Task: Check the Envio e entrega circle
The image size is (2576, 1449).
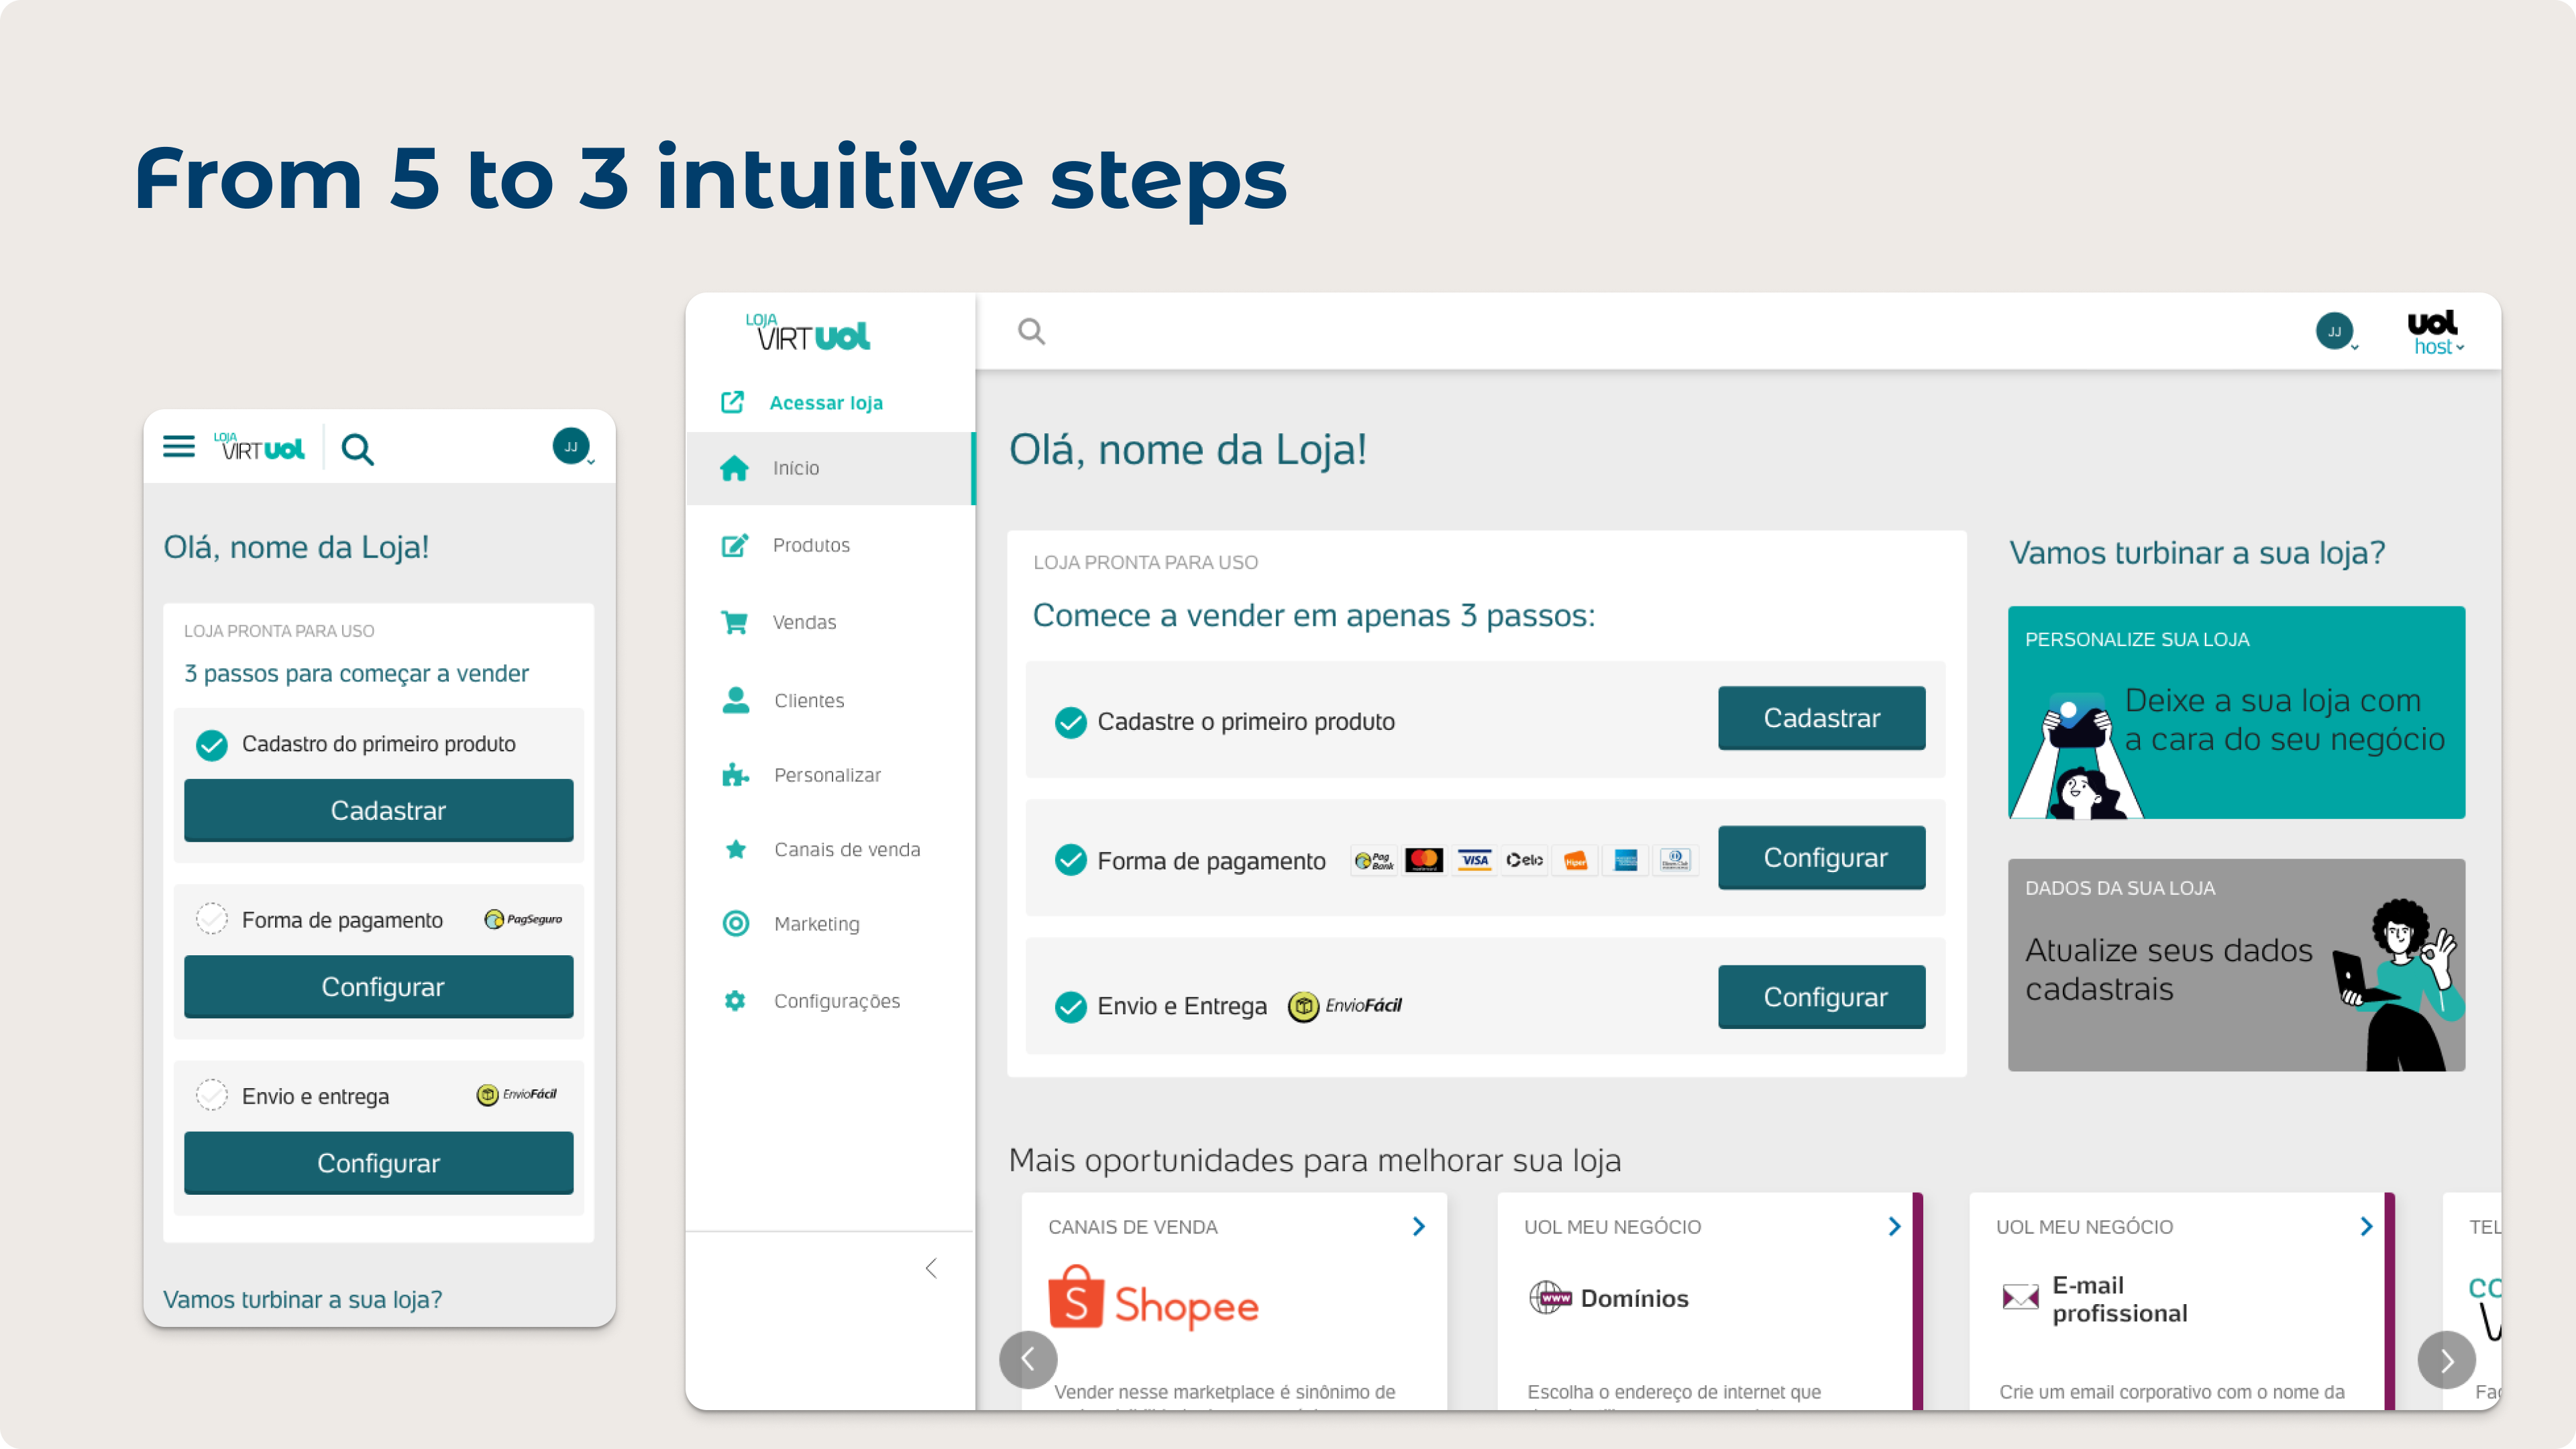Action: [212, 1095]
